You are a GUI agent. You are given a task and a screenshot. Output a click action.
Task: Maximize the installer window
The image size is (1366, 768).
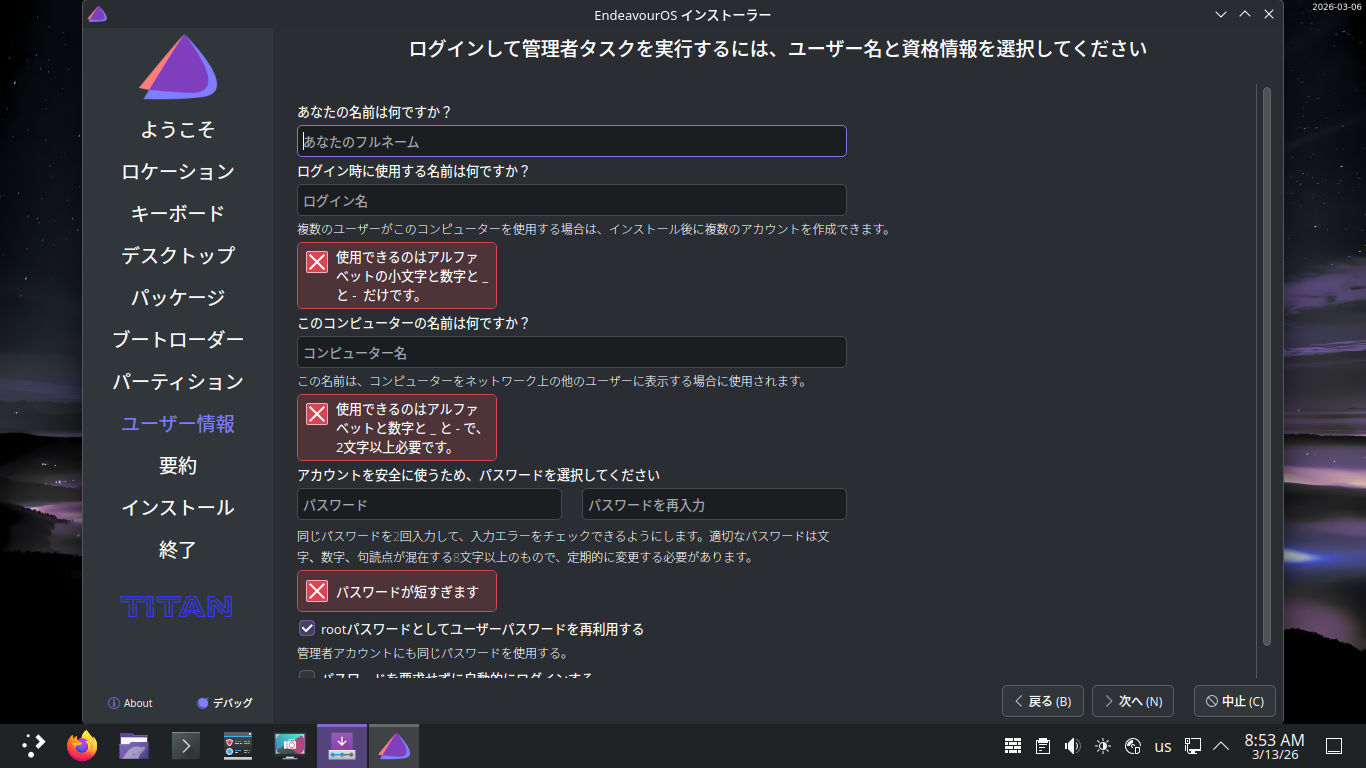coord(1245,14)
